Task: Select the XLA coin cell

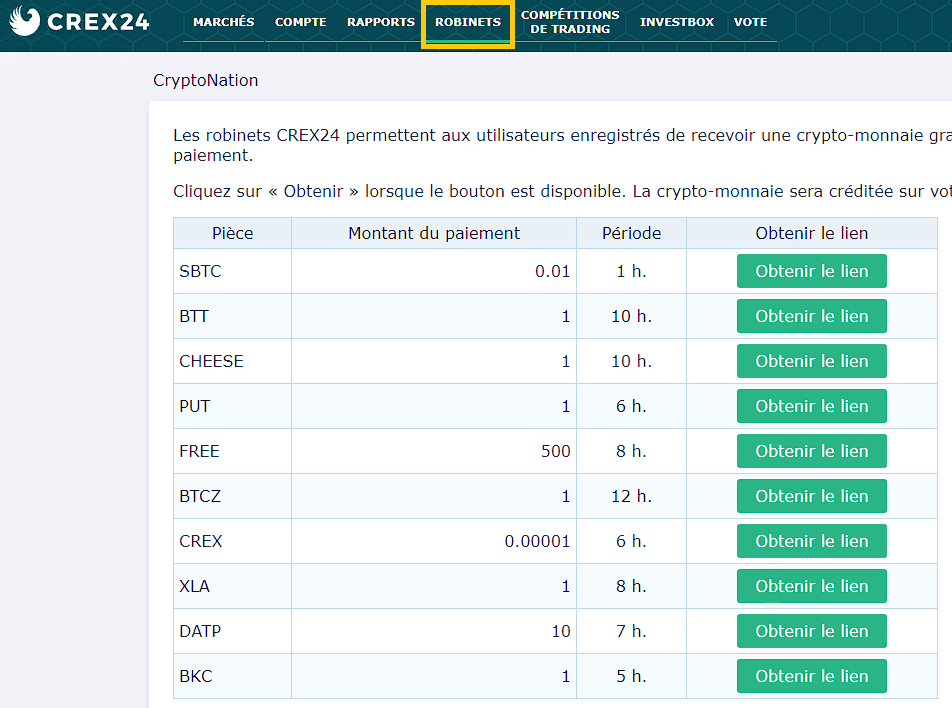Action: coord(233,585)
